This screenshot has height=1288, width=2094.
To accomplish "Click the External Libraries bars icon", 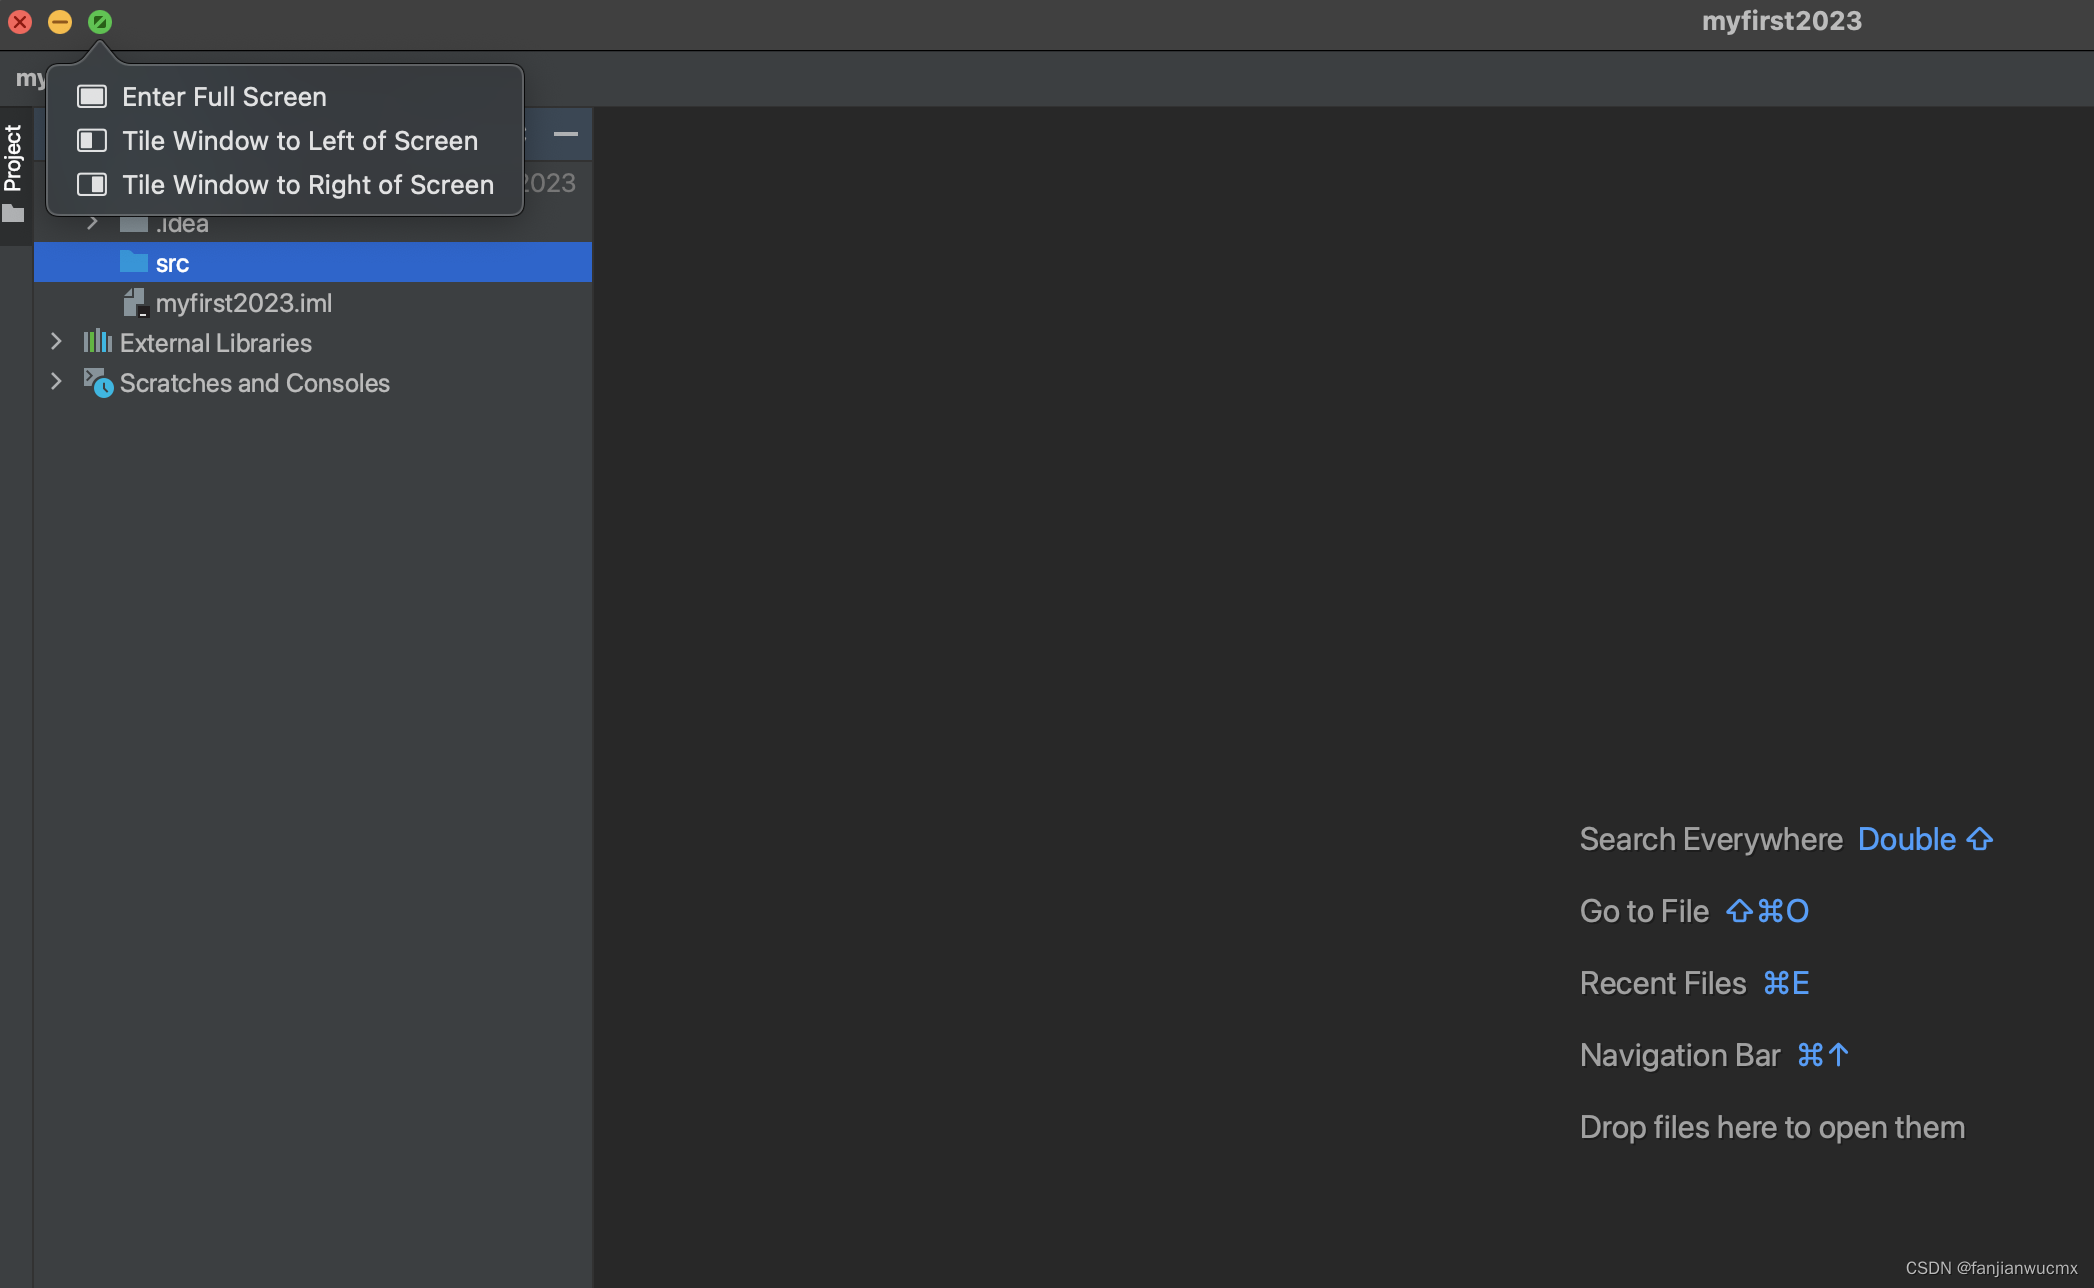I will pyautogui.click(x=97, y=342).
